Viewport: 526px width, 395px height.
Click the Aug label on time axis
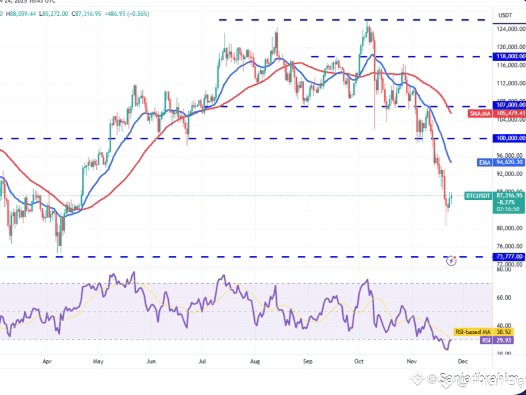tap(255, 361)
